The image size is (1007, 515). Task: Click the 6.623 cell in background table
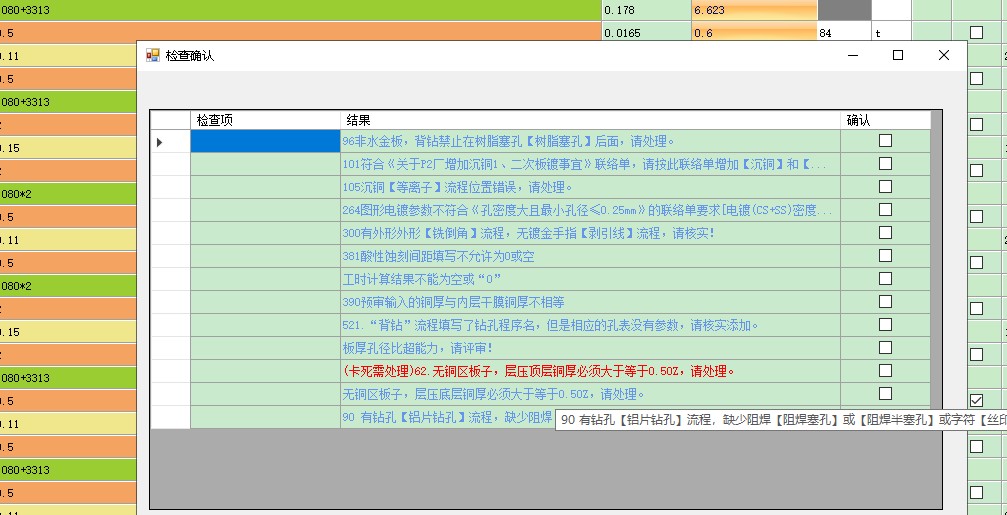pos(755,10)
